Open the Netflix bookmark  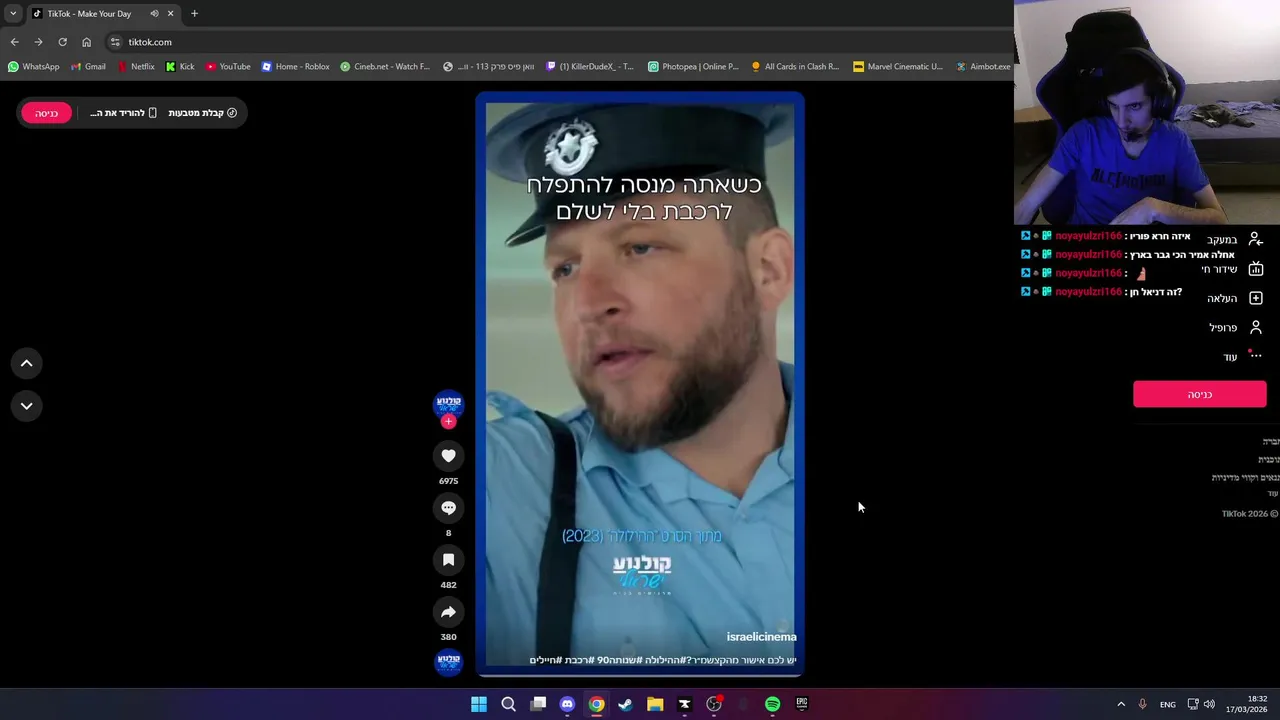[x=136, y=67]
